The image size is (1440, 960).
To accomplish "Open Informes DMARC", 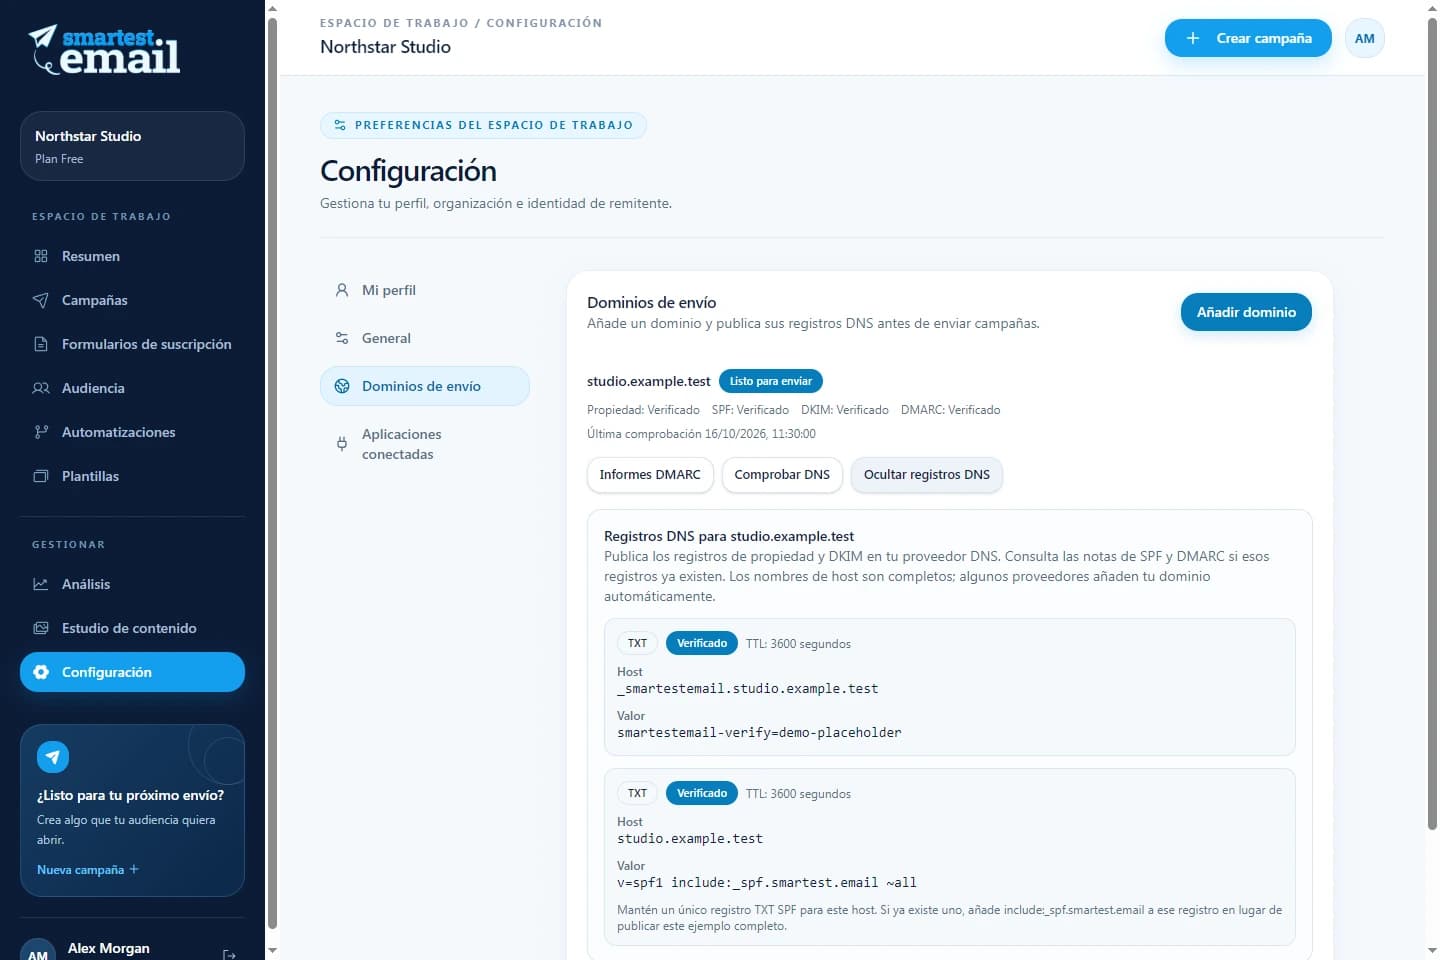I will click(650, 474).
